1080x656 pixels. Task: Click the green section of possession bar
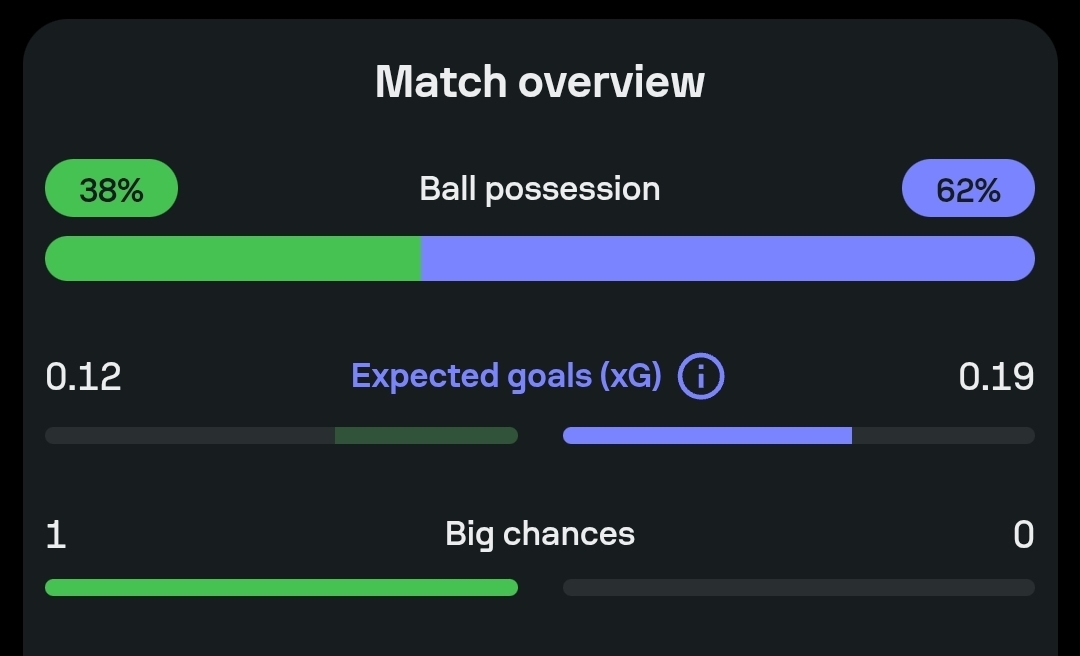click(x=233, y=258)
